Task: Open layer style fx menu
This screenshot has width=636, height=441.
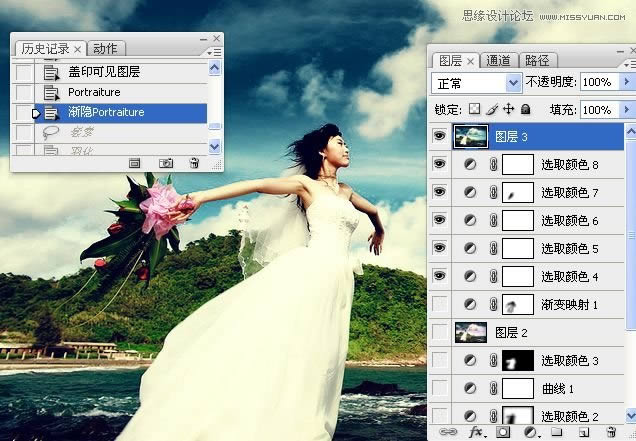Action: [477, 432]
